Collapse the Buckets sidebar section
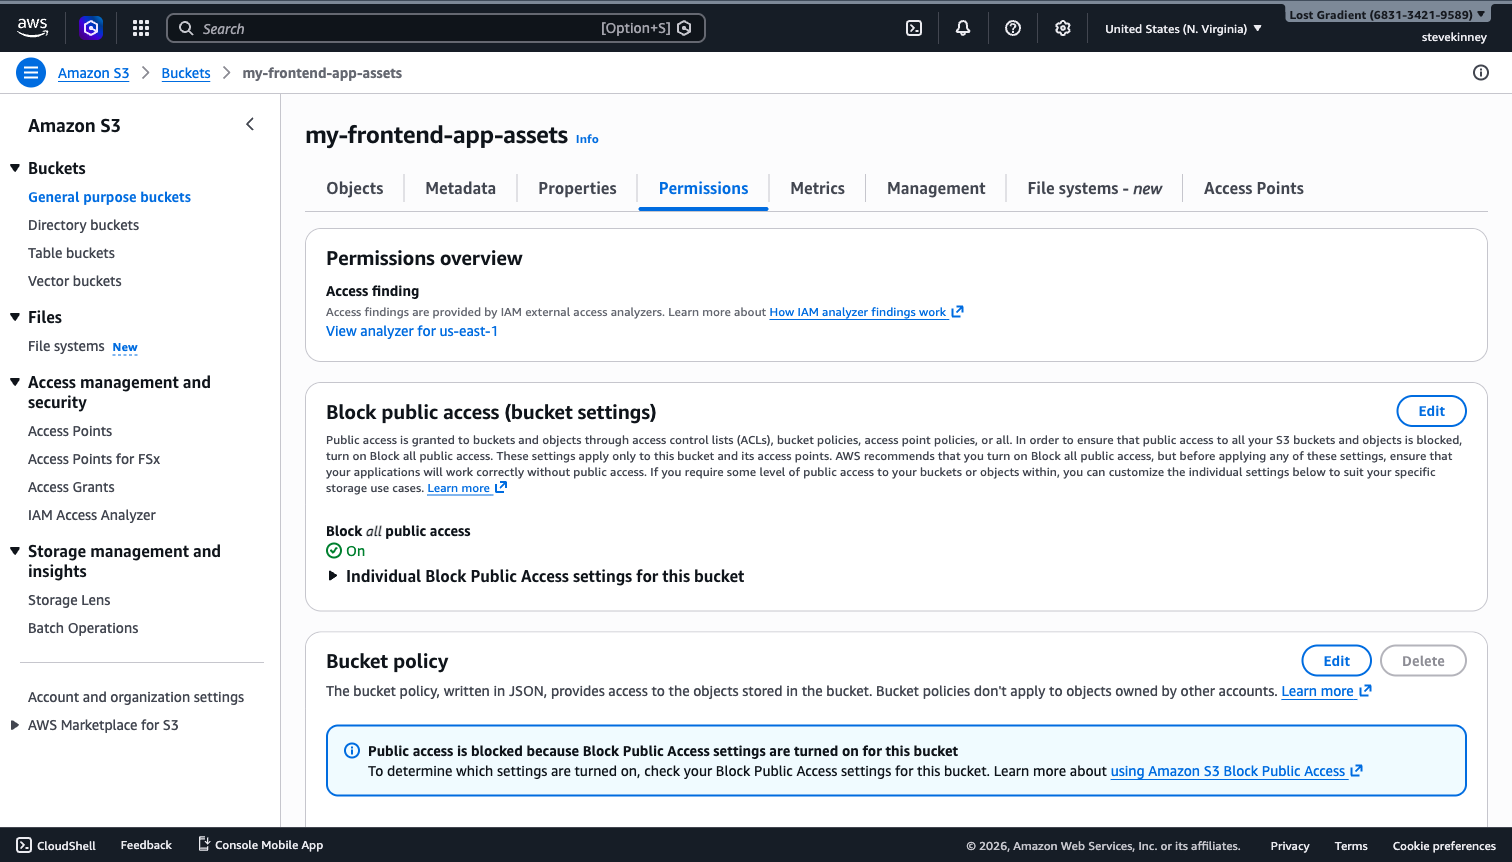 click(15, 168)
